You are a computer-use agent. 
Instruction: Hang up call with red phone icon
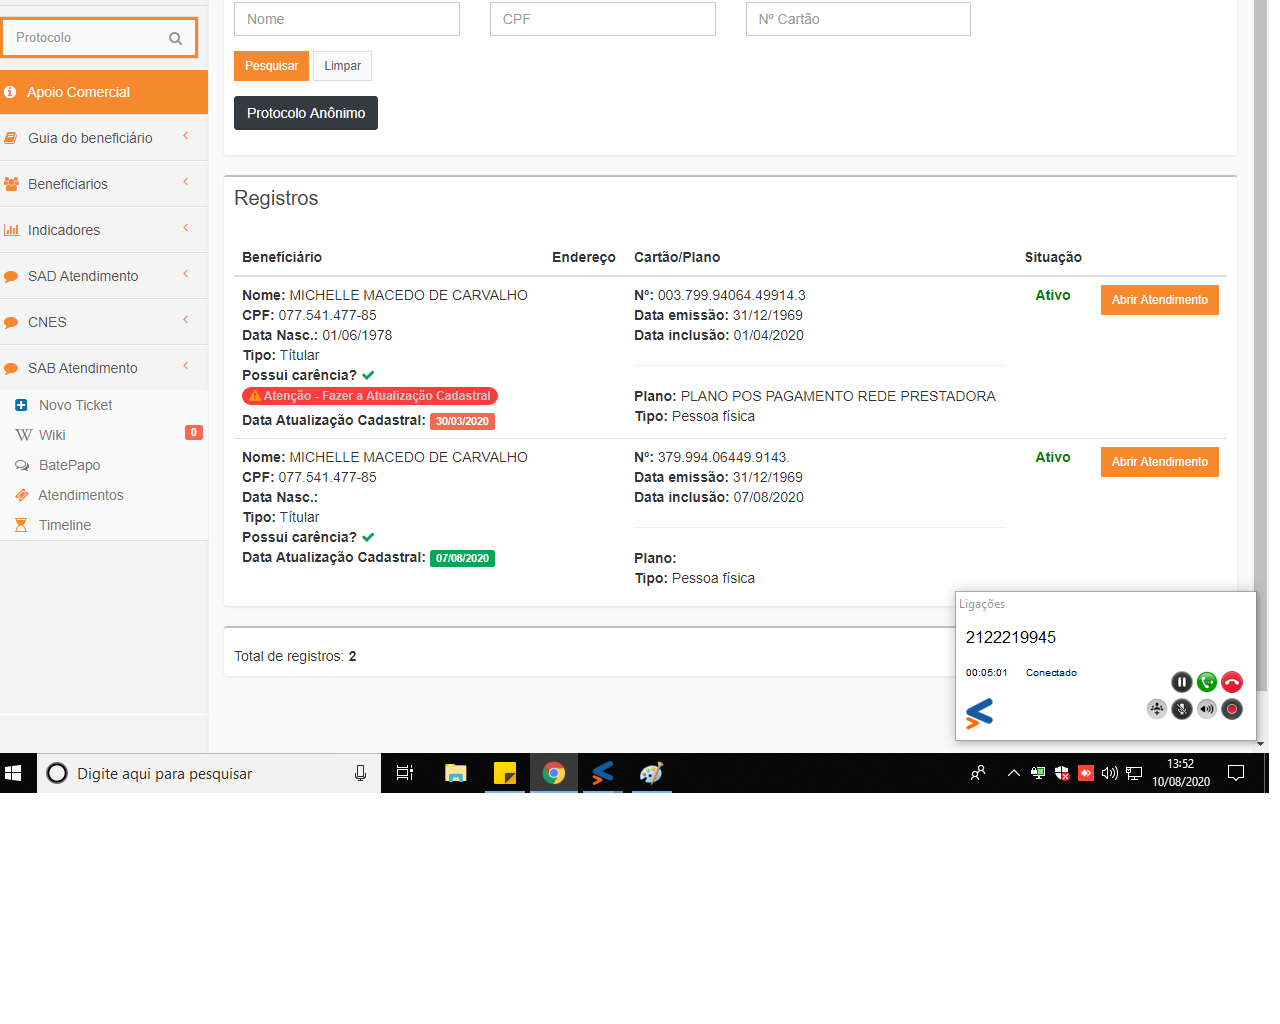[1232, 682]
